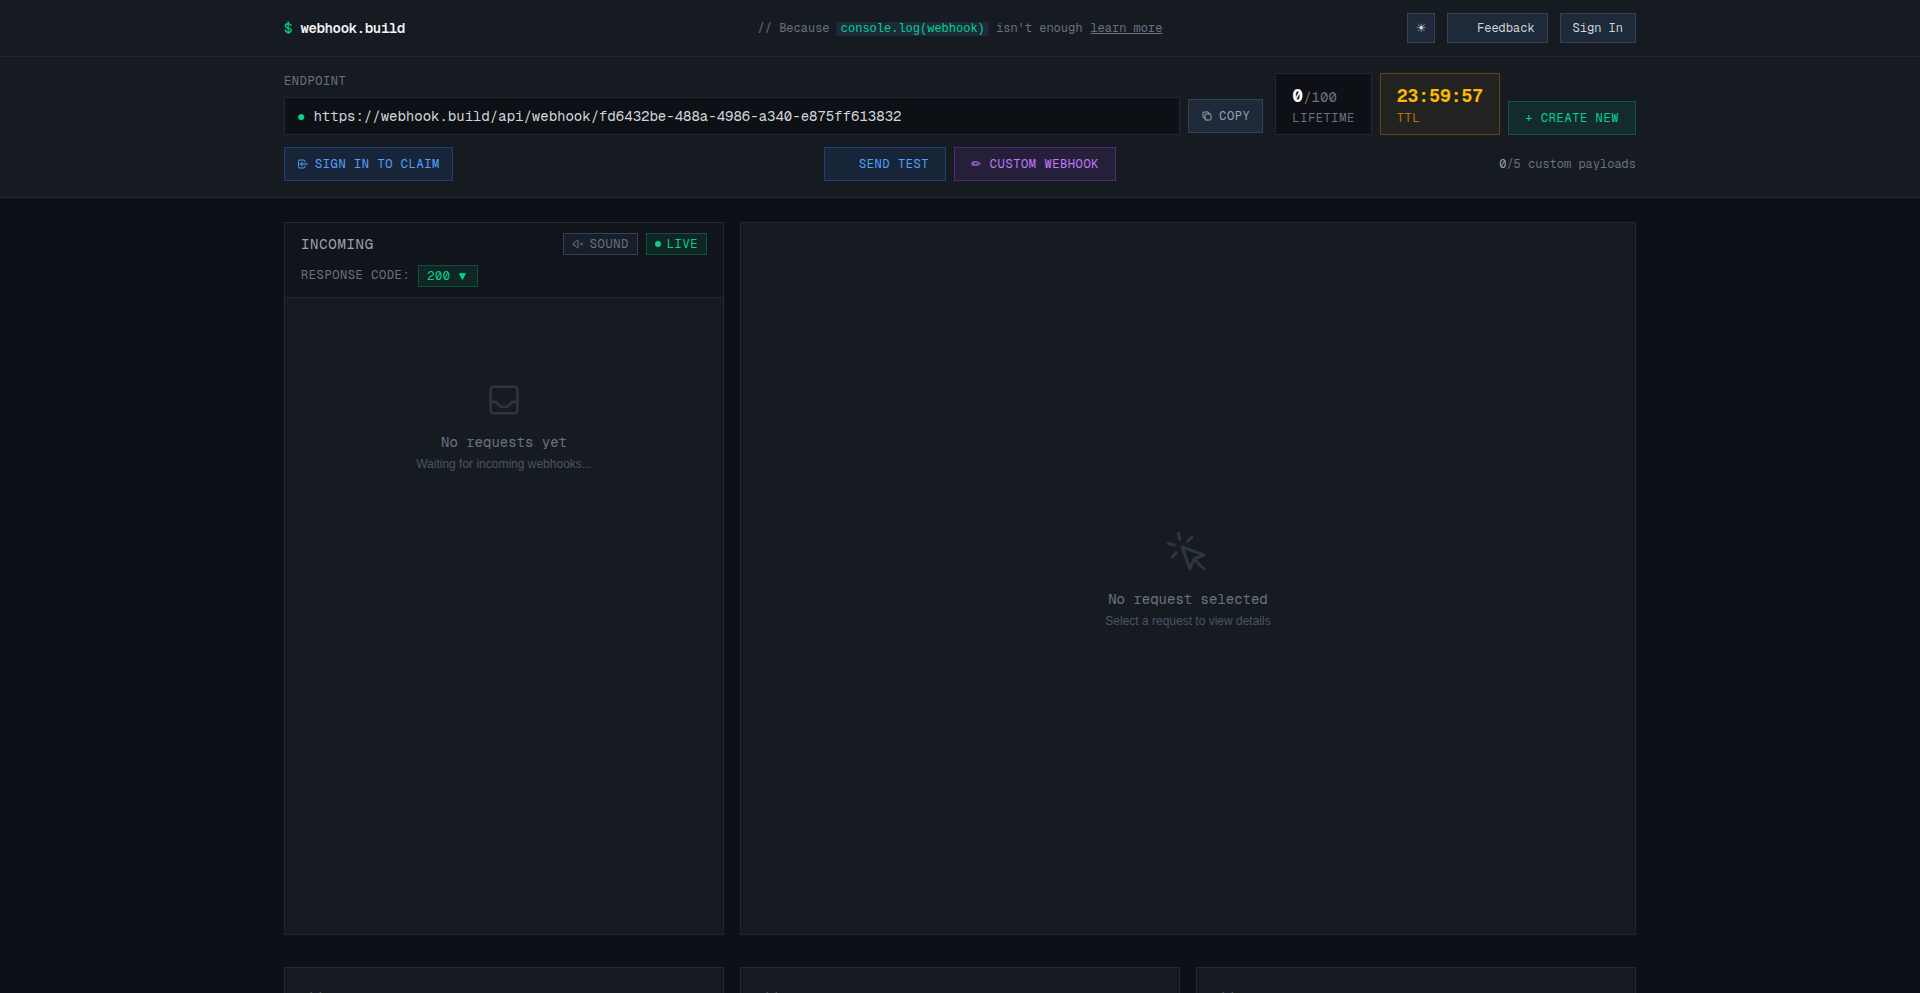This screenshot has width=1920, height=993.
Task: Toggle the LIVE streaming indicator
Action: click(x=676, y=243)
